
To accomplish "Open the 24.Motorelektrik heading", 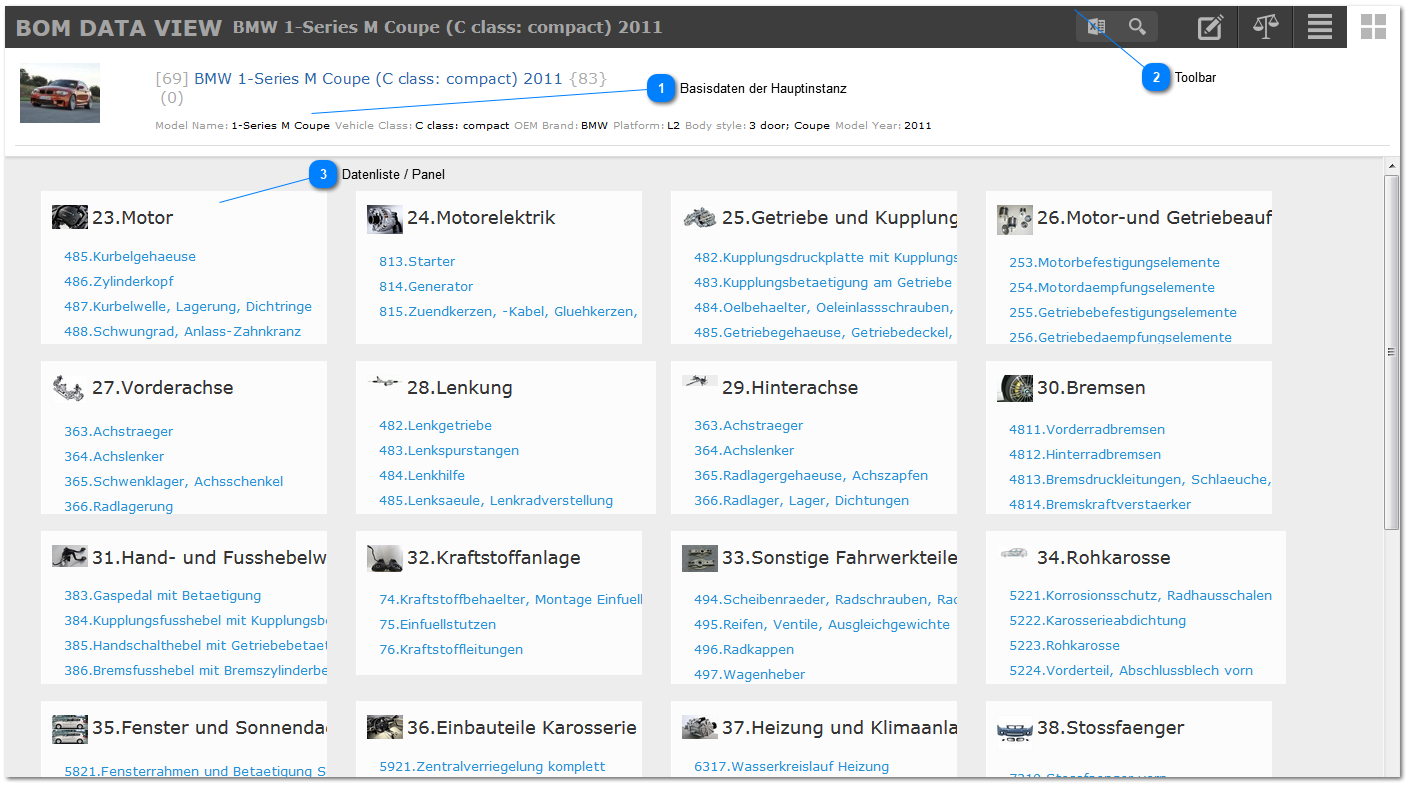I will coord(481,218).
